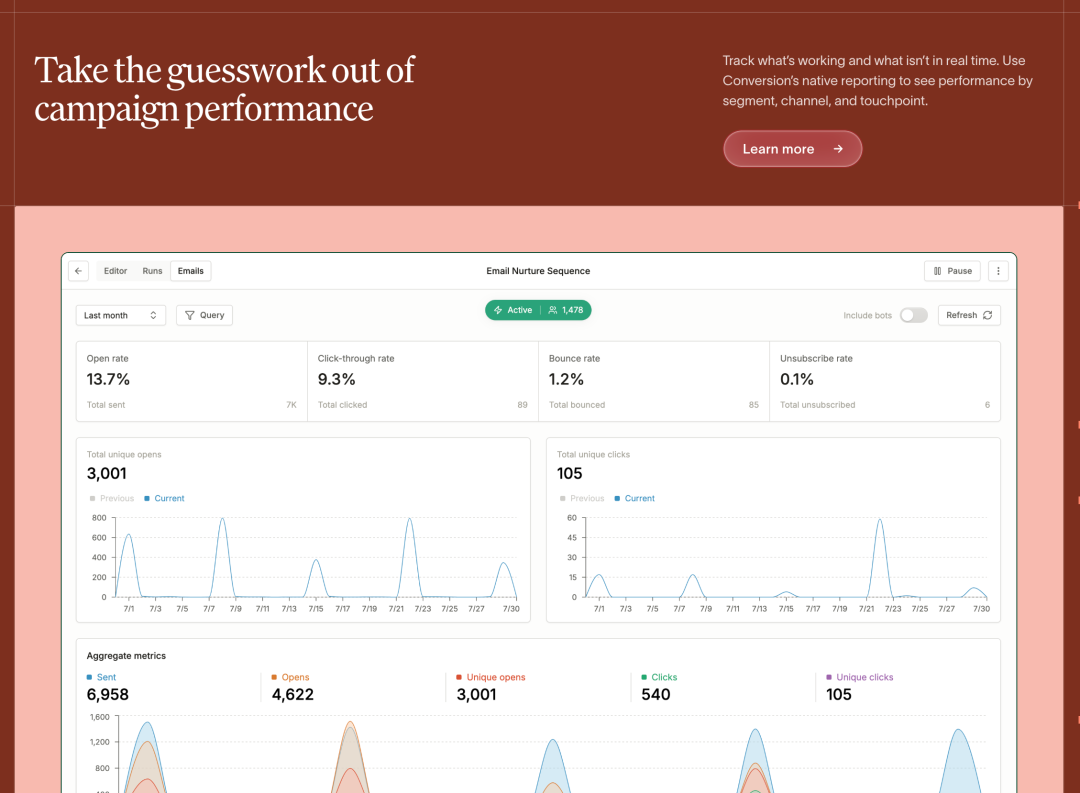The width and height of the screenshot is (1080, 793).
Task: Click Previous legend in unique clicks chart
Action: point(582,498)
